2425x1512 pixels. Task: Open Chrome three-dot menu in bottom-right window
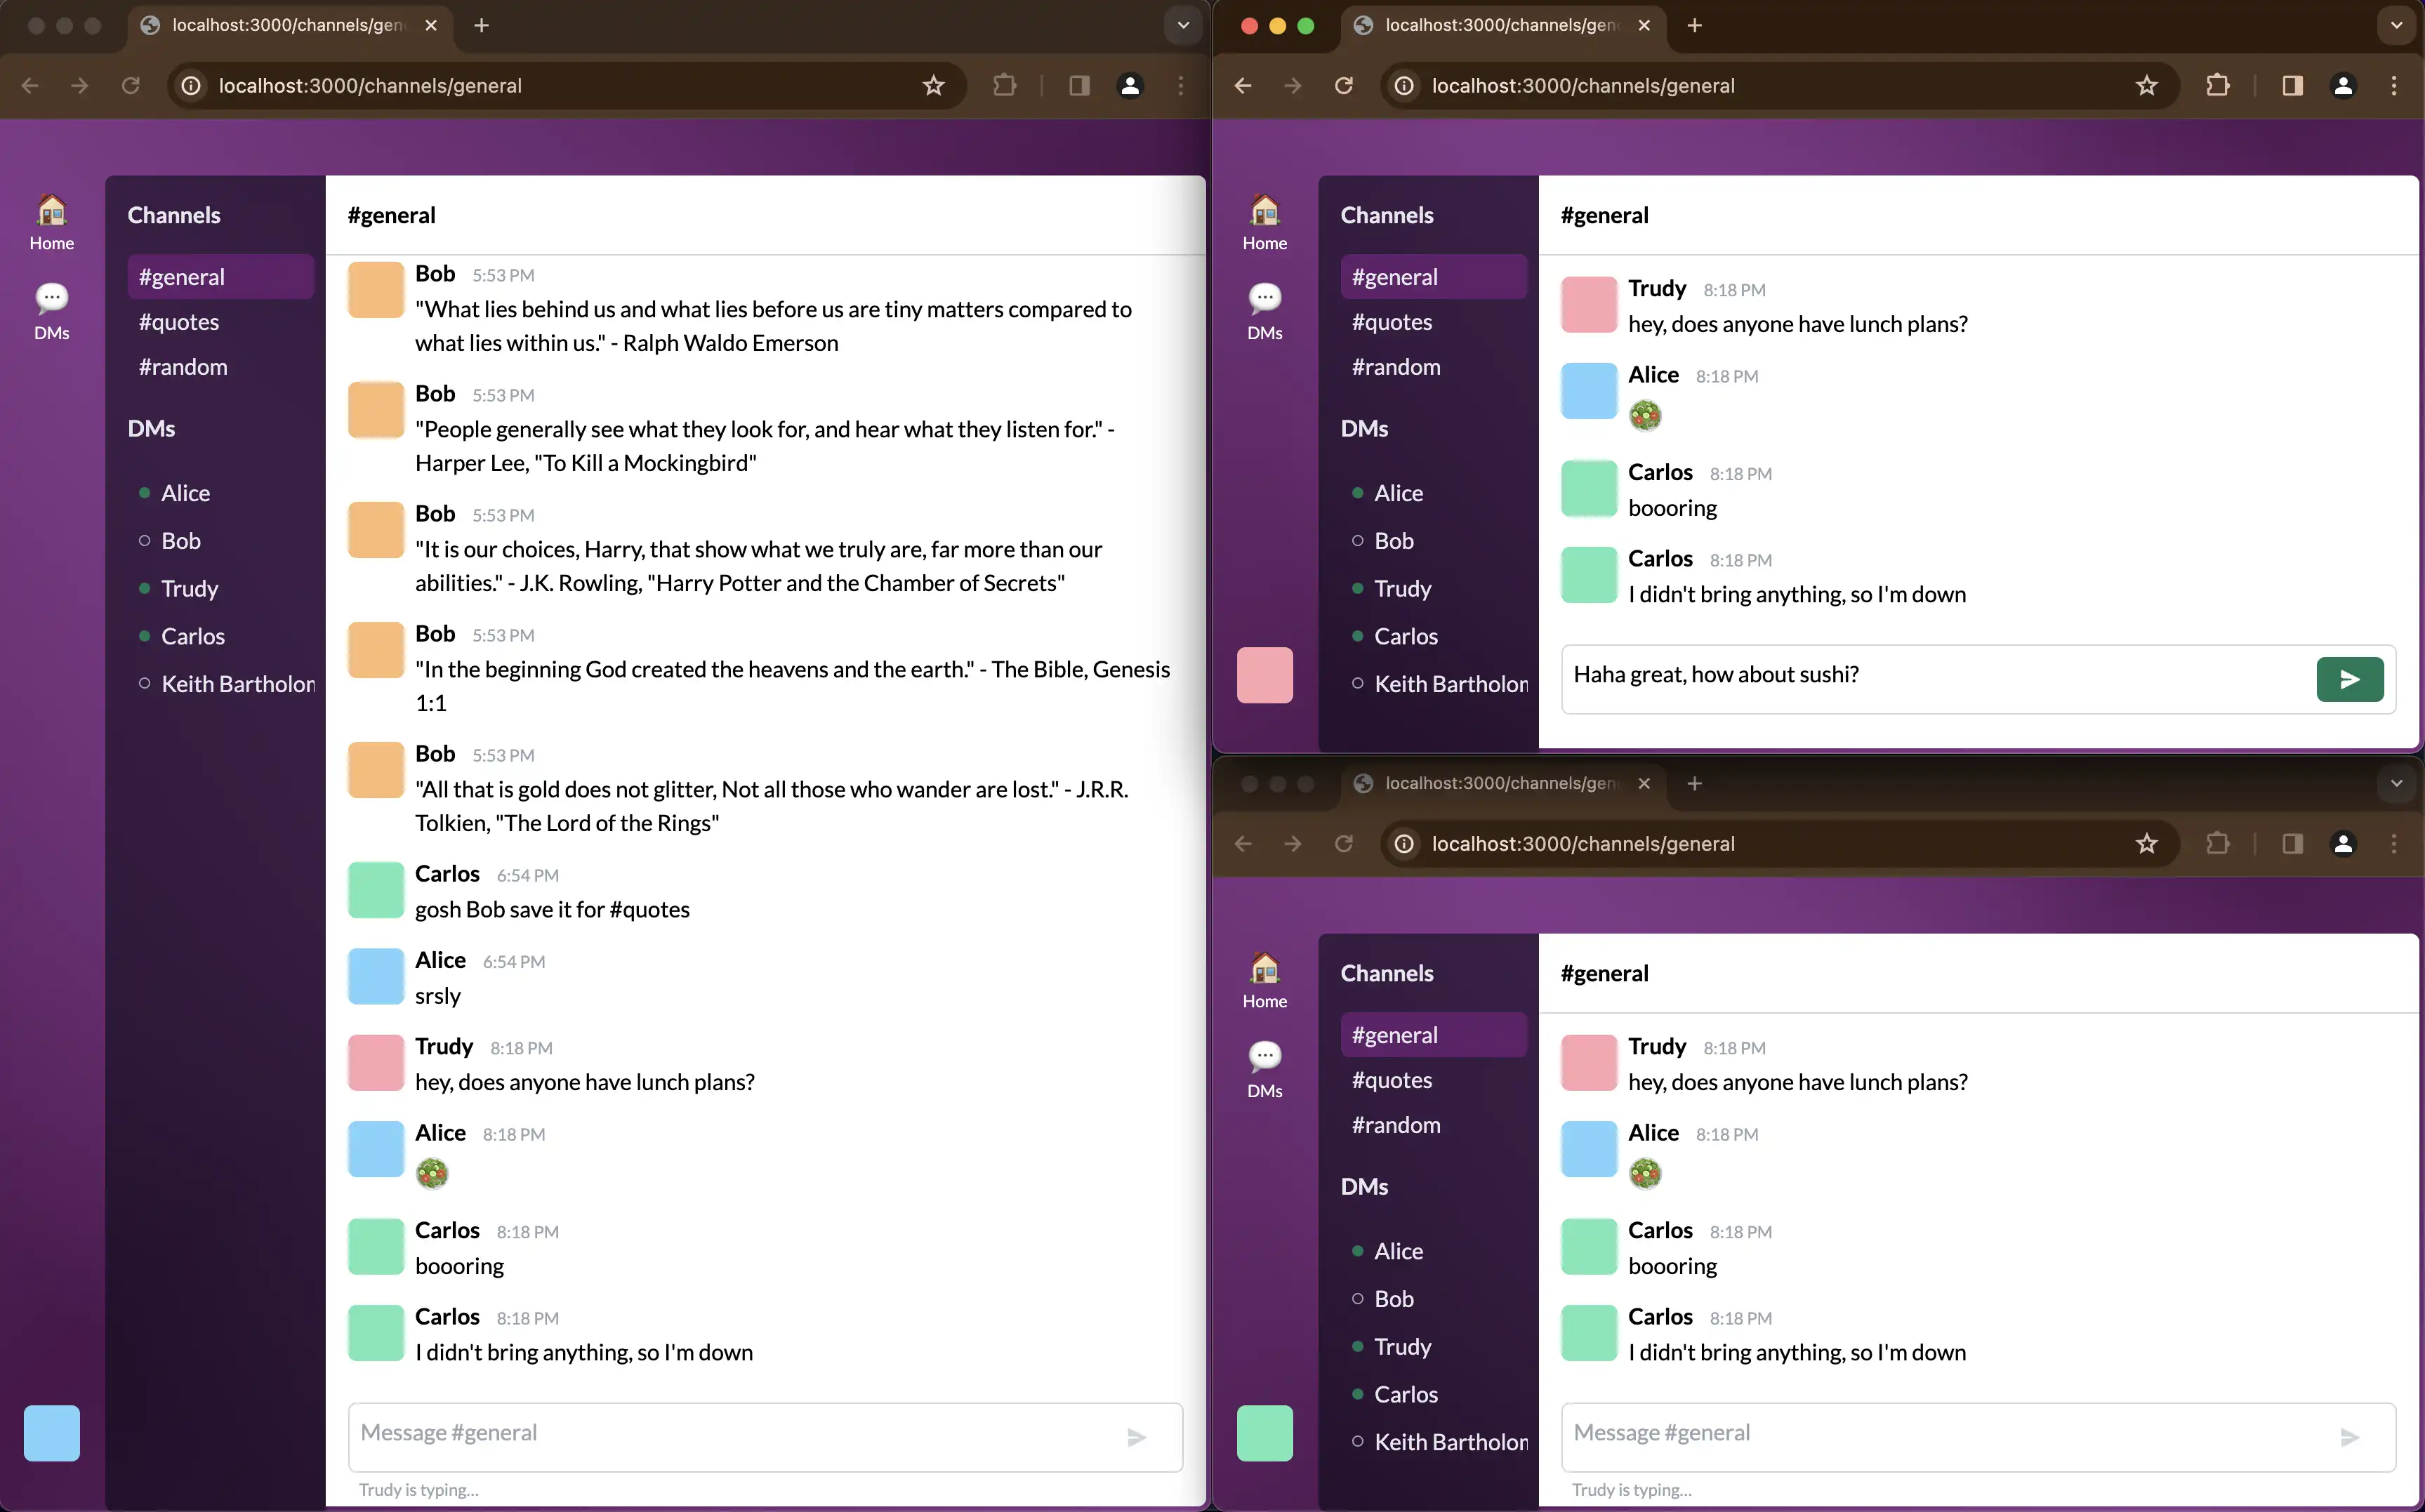pos(2393,843)
